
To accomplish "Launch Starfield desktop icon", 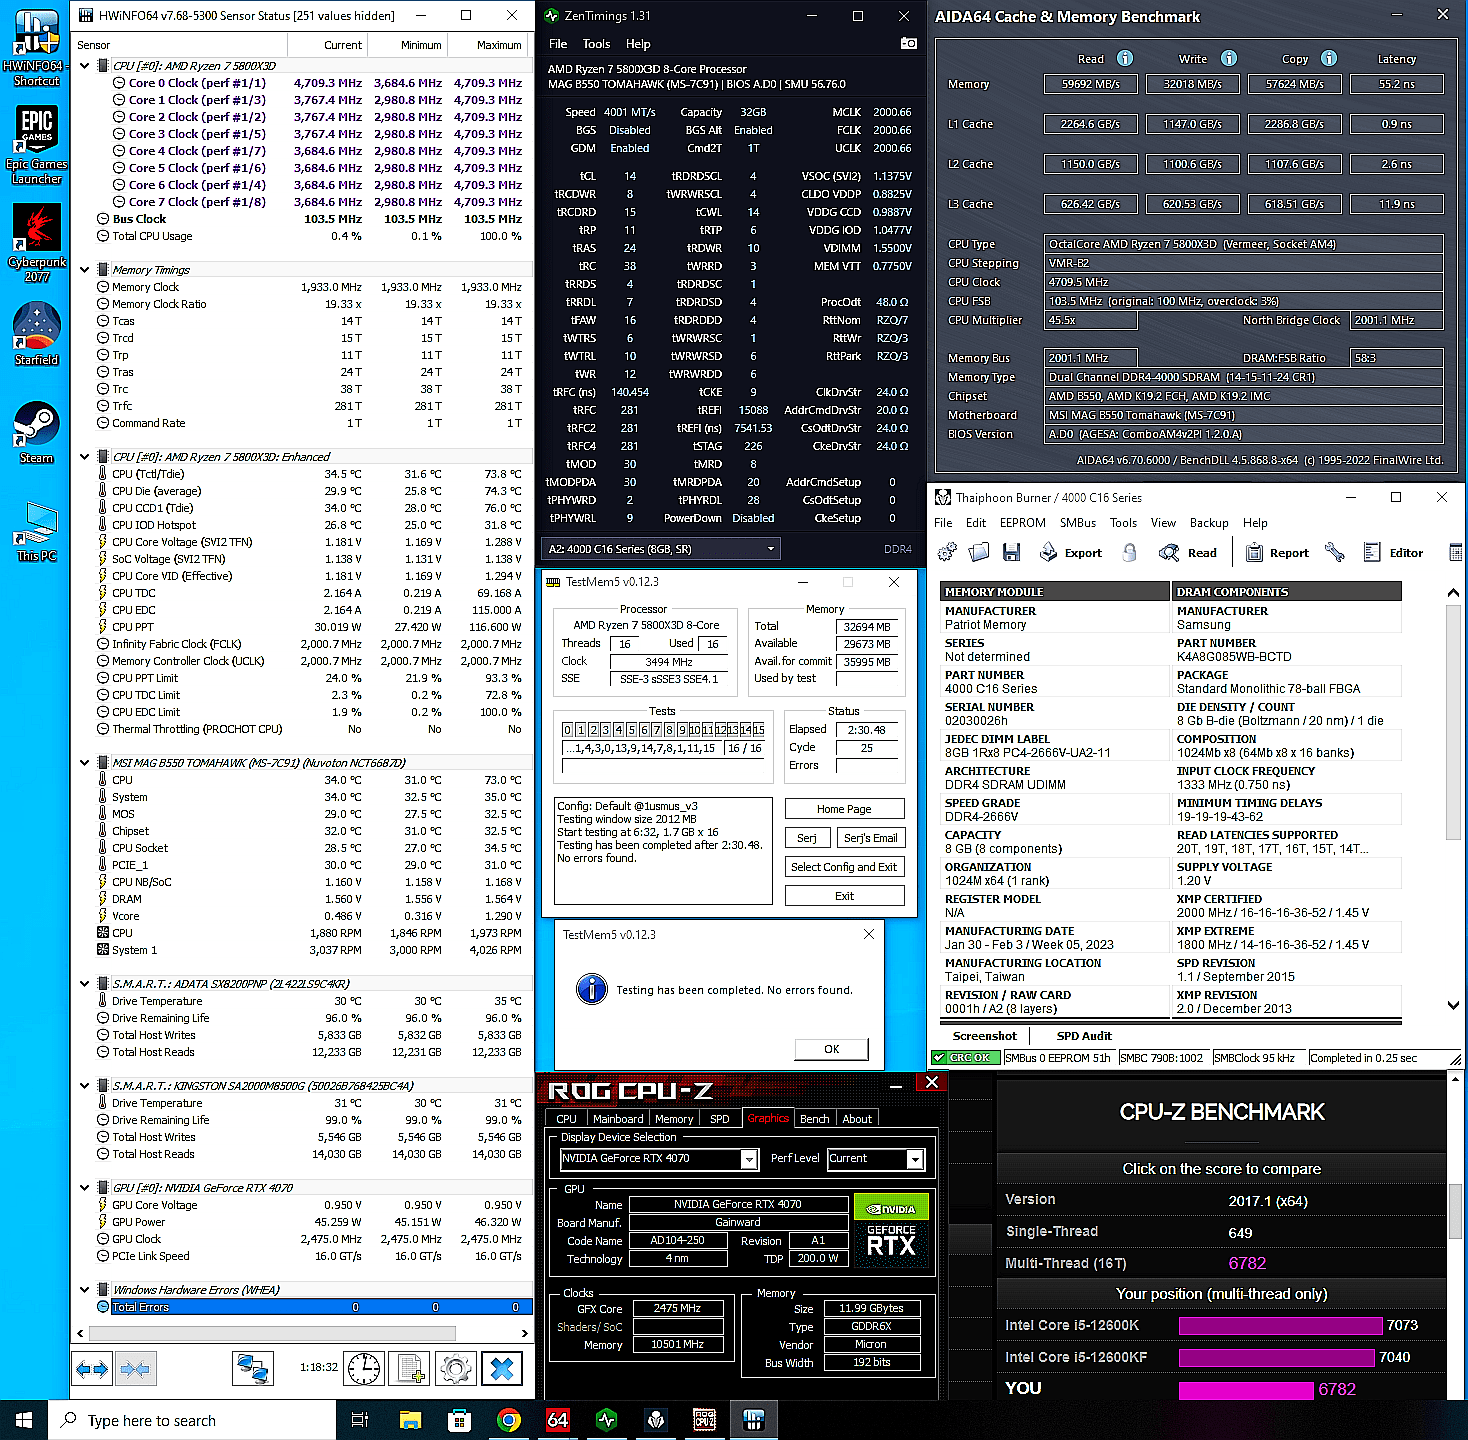I will click(x=36, y=334).
